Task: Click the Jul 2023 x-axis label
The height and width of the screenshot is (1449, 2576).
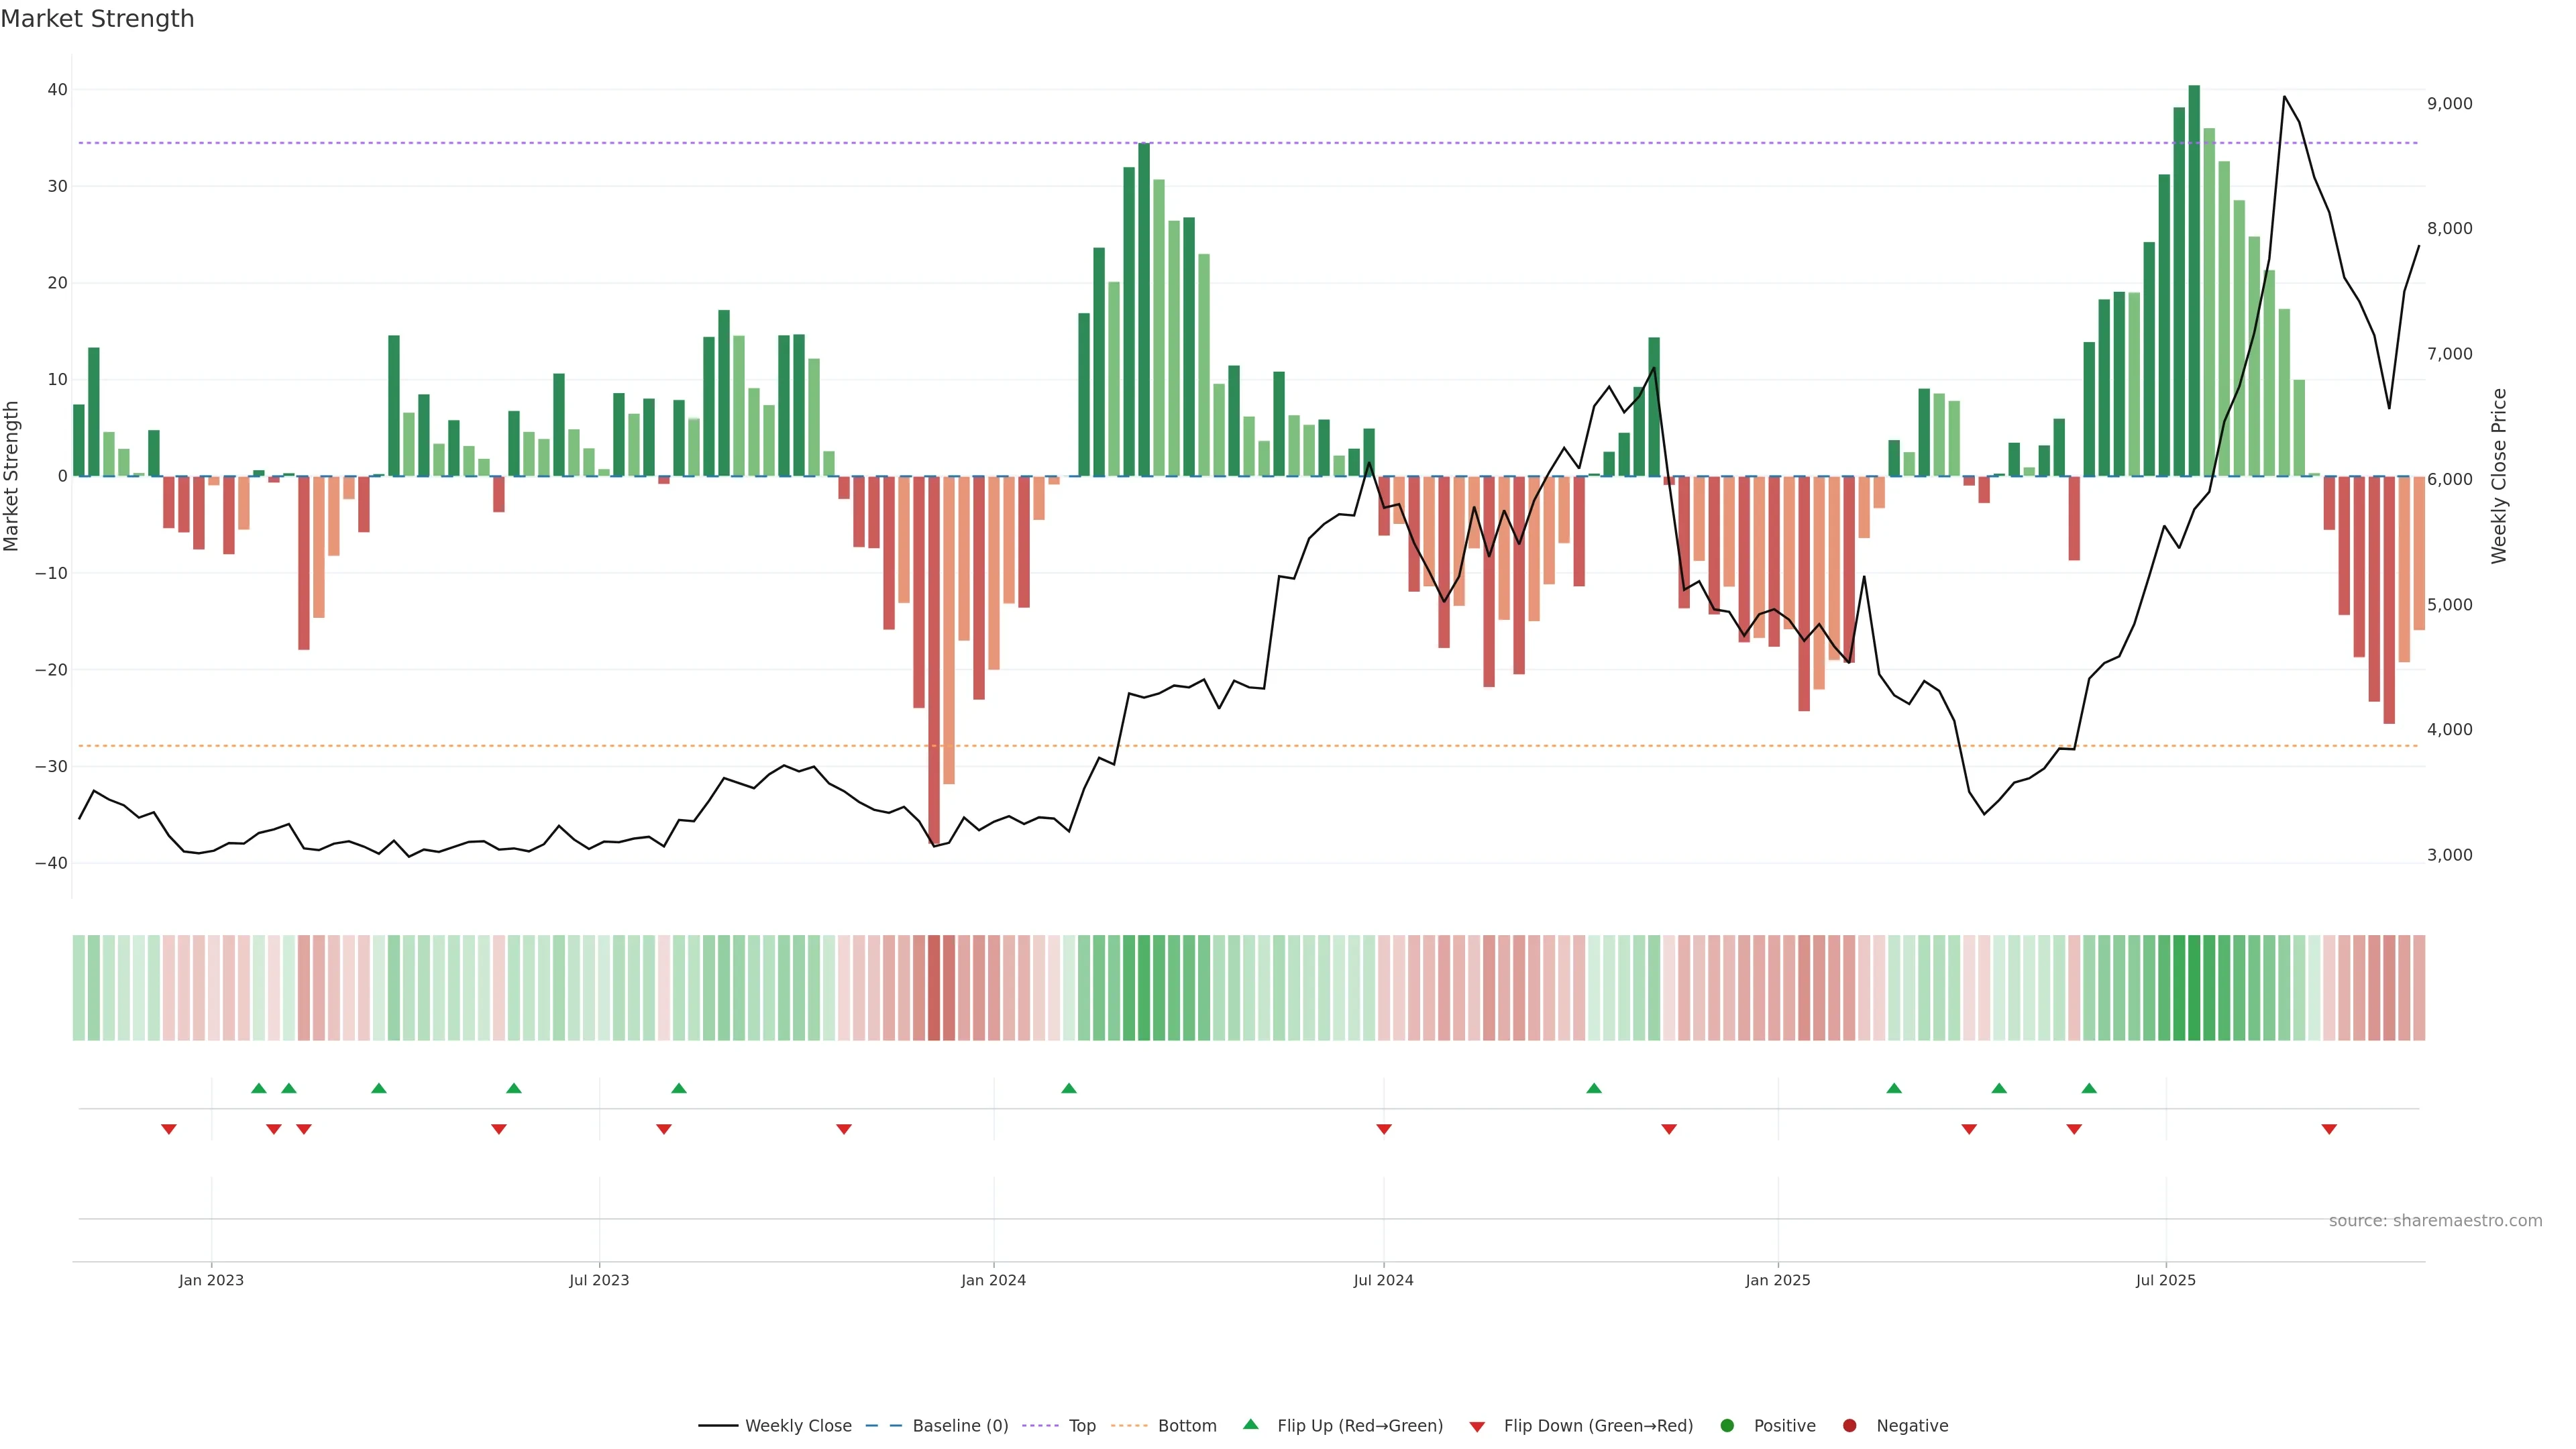Action: (599, 1280)
